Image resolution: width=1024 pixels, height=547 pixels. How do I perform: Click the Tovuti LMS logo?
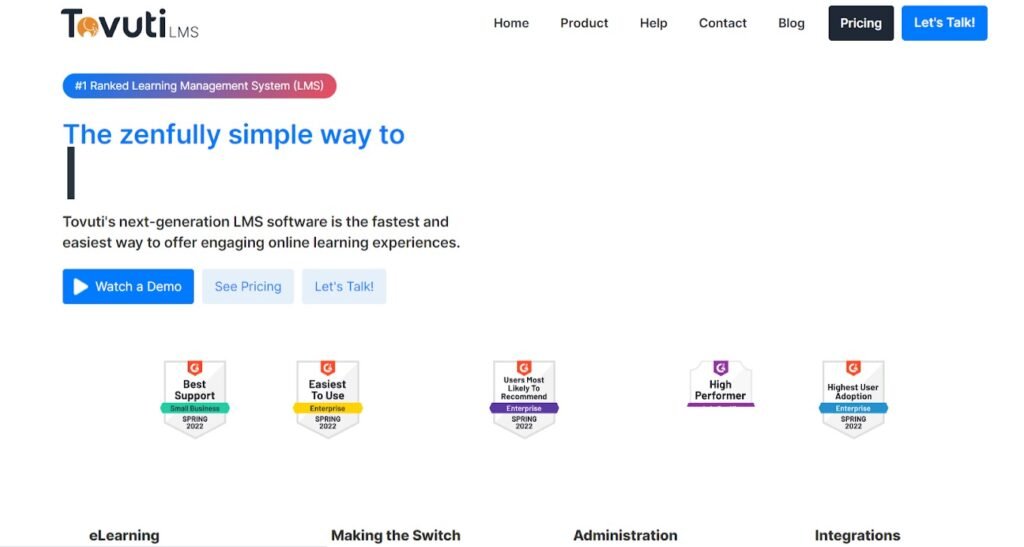(129, 24)
